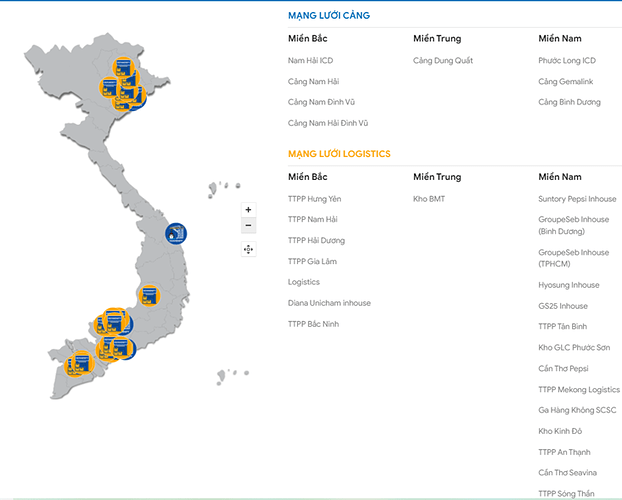Image resolution: width=622 pixels, height=500 pixels.
Task: Open GroupeSeb Inhouse (TPHCM) link
Action: tap(574, 258)
